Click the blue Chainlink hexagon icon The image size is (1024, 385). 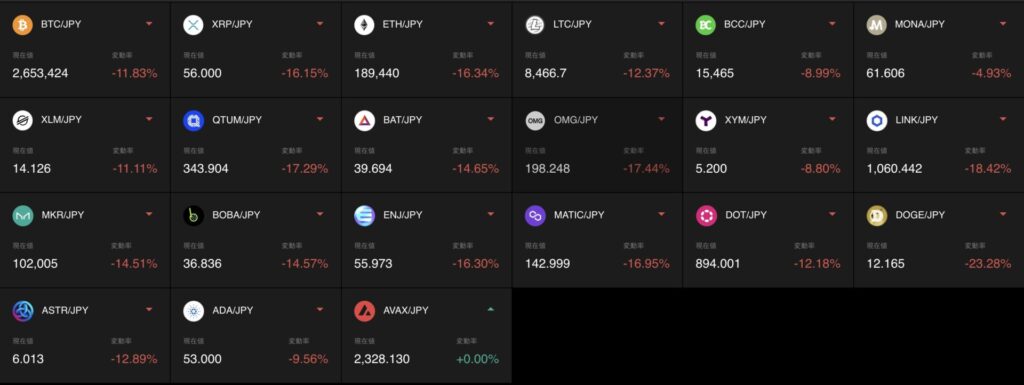tap(877, 120)
